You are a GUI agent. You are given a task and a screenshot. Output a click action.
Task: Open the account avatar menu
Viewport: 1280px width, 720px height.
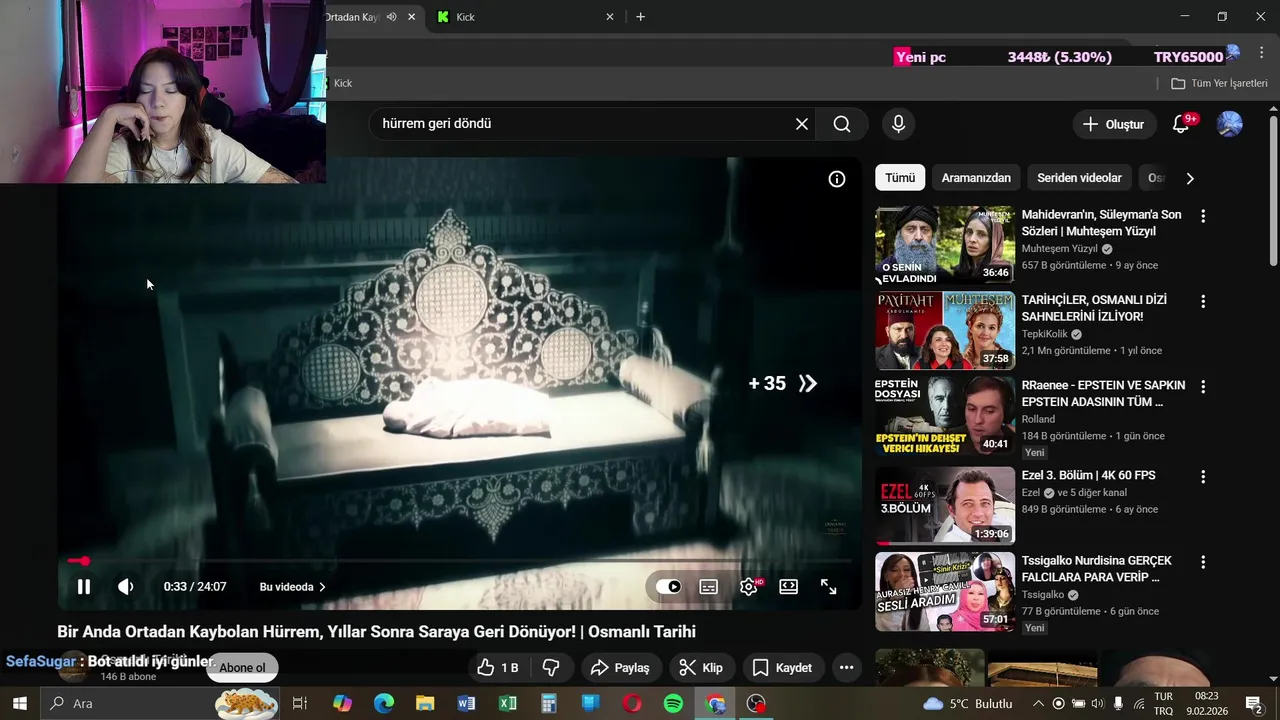(1230, 124)
